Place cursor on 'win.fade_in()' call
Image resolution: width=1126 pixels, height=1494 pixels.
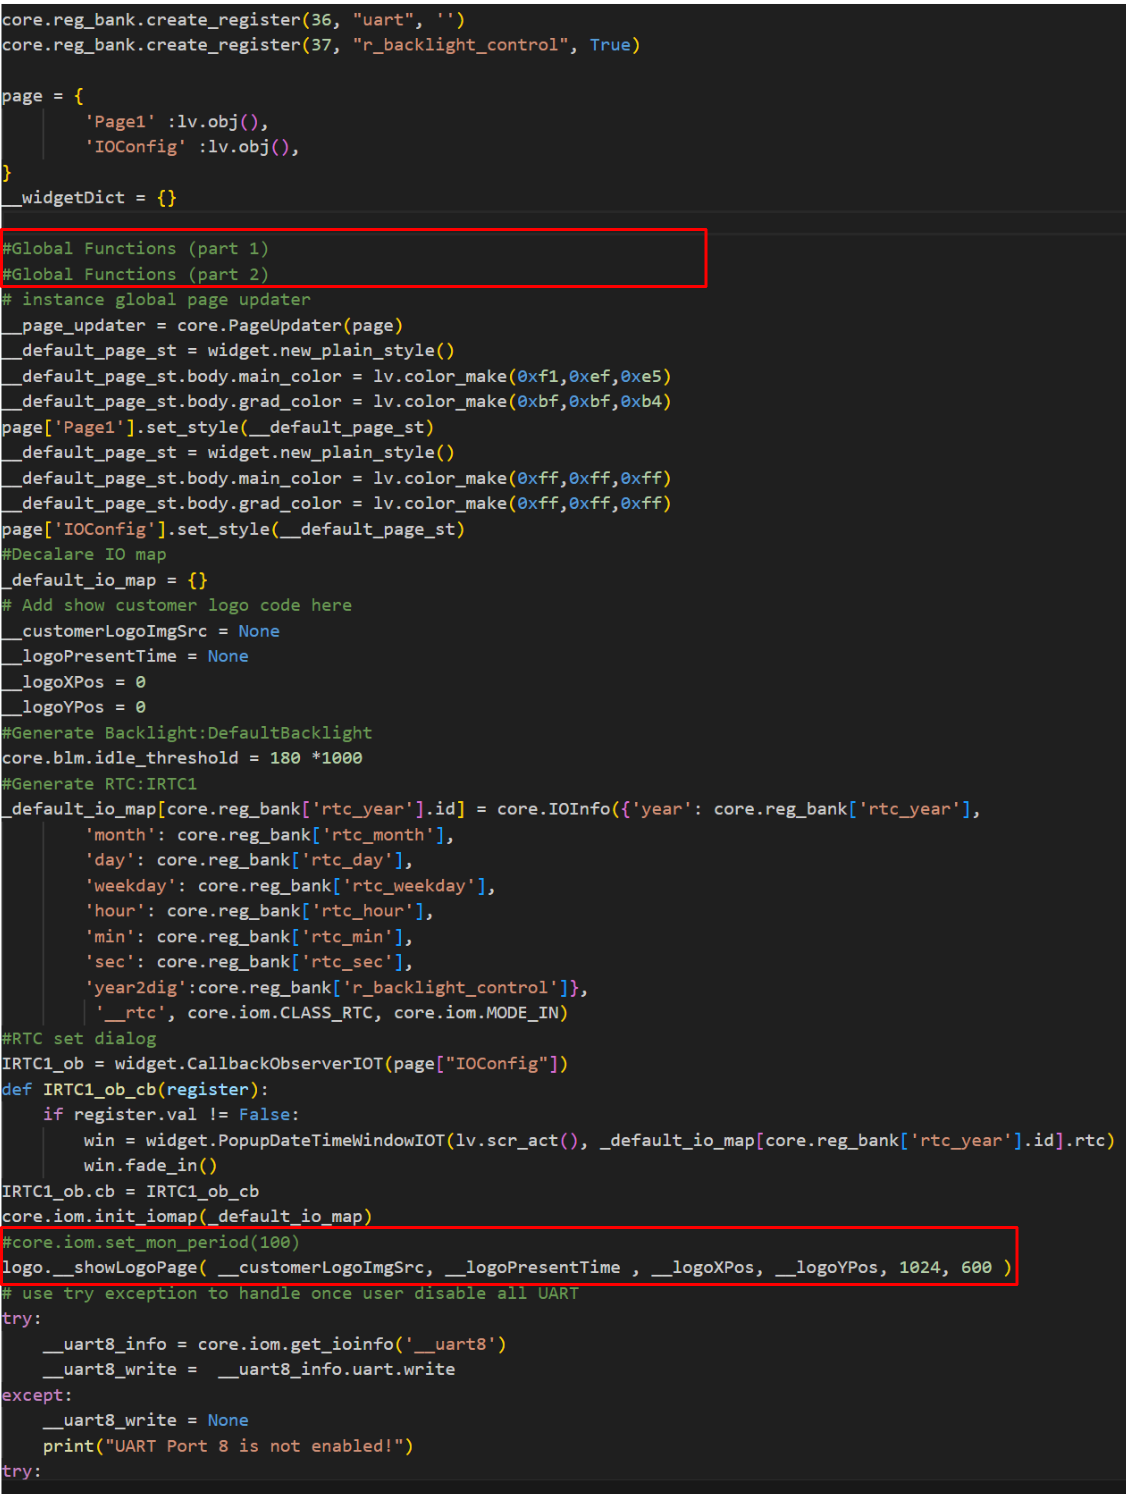[150, 1166]
